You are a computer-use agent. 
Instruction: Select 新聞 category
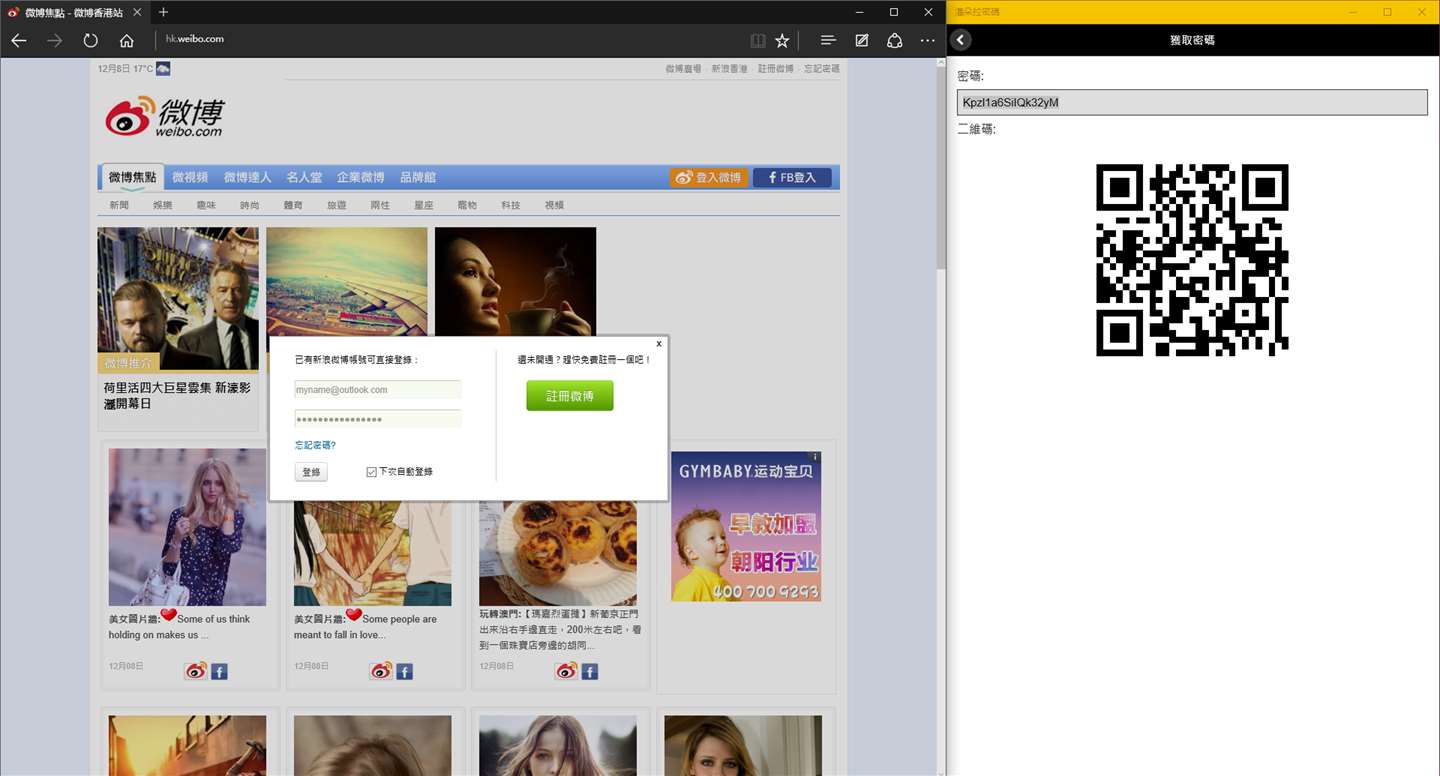119,205
